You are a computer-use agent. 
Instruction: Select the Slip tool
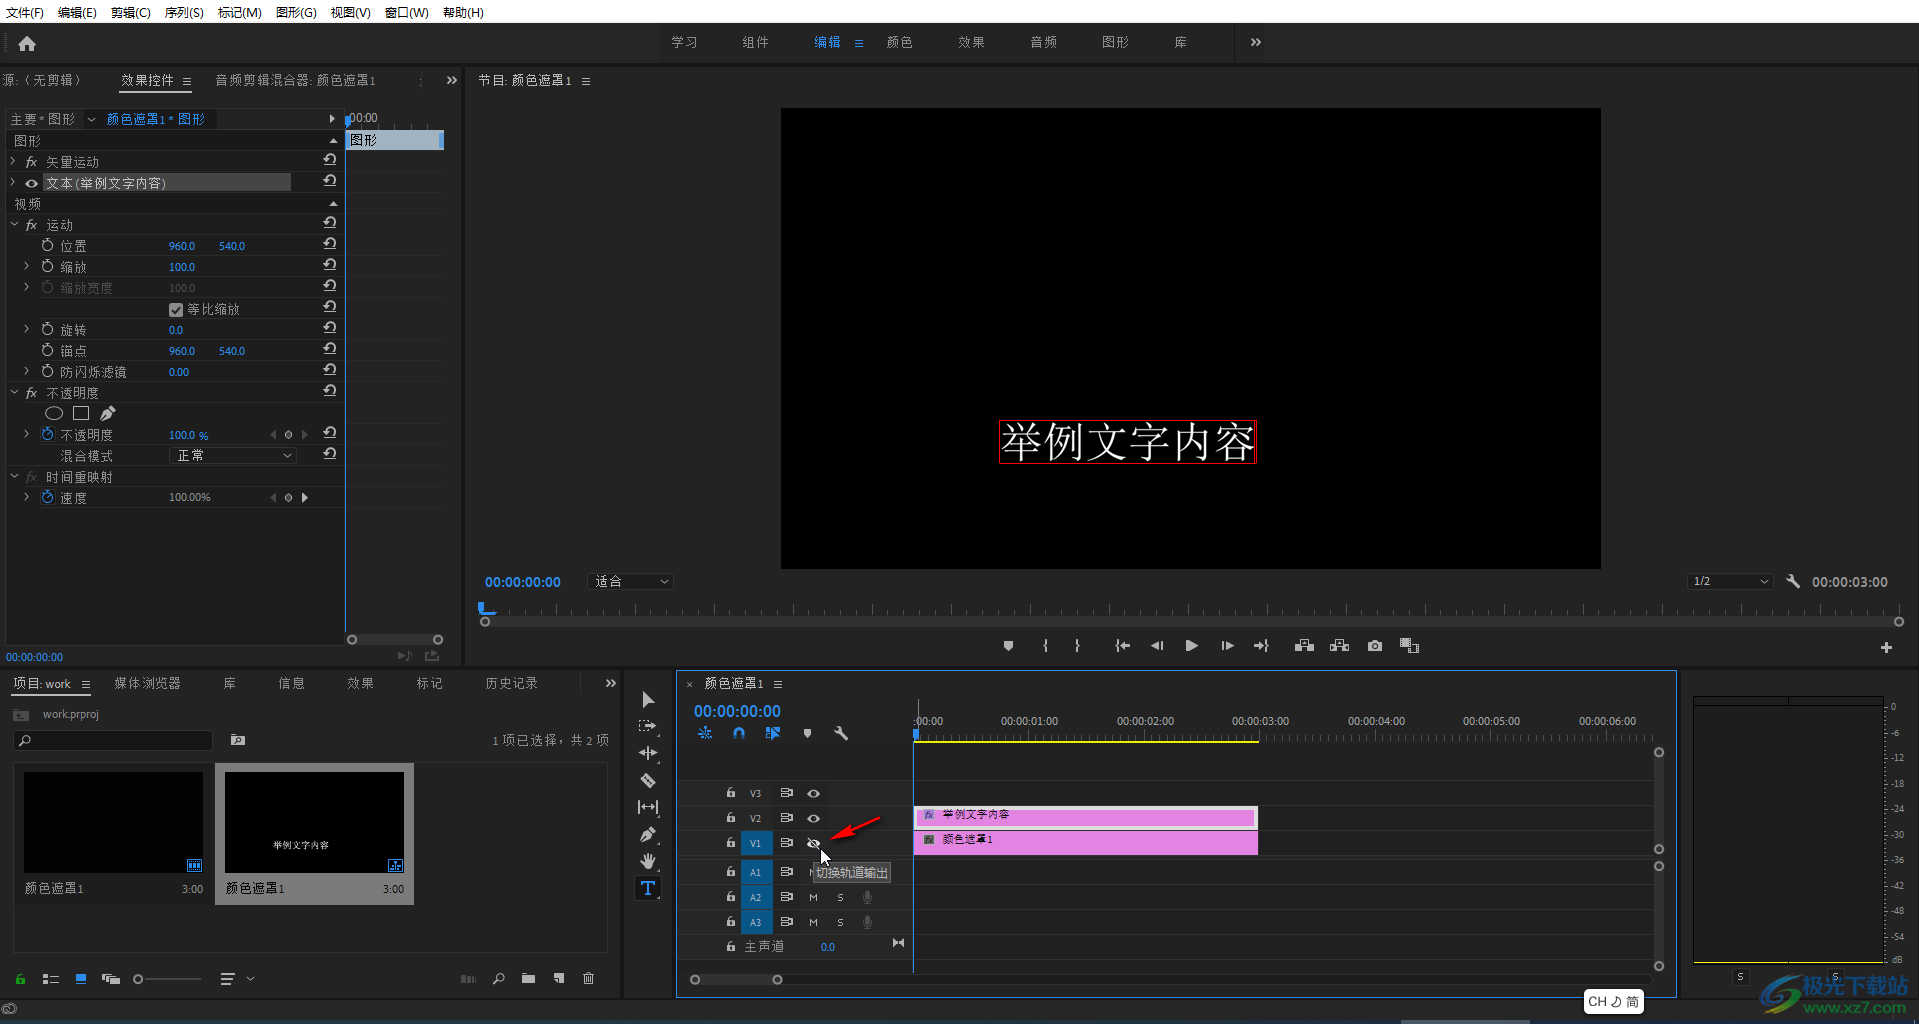point(648,807)
